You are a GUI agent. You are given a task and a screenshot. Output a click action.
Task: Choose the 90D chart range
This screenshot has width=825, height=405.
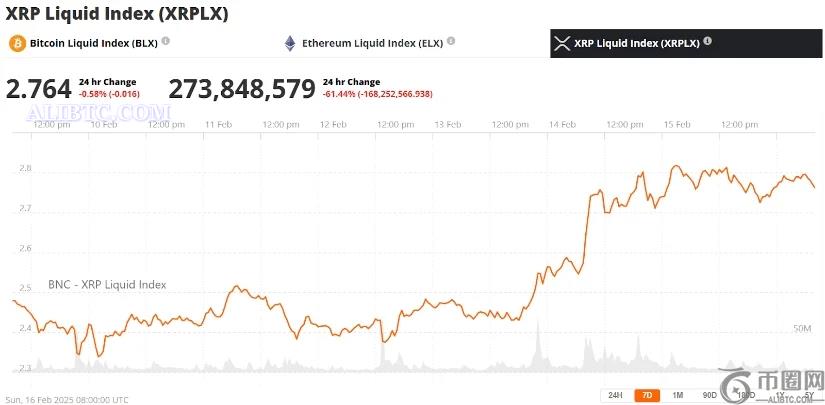point(709,395)
